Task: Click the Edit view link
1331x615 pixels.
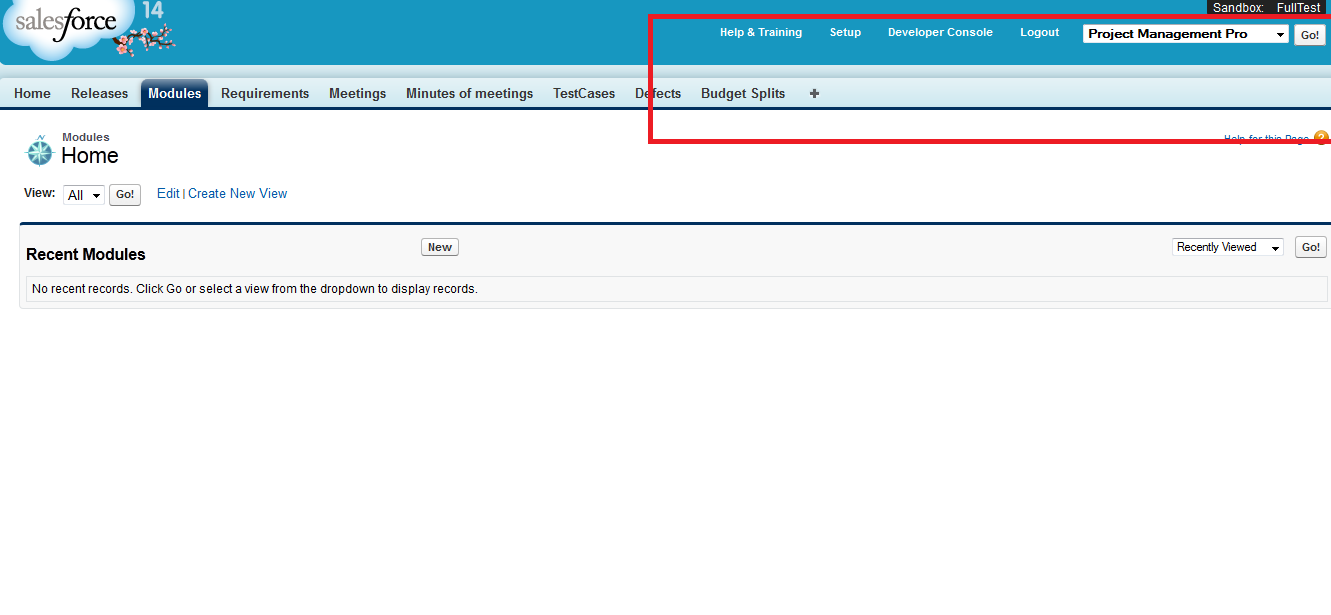Action: click(168, 194)
